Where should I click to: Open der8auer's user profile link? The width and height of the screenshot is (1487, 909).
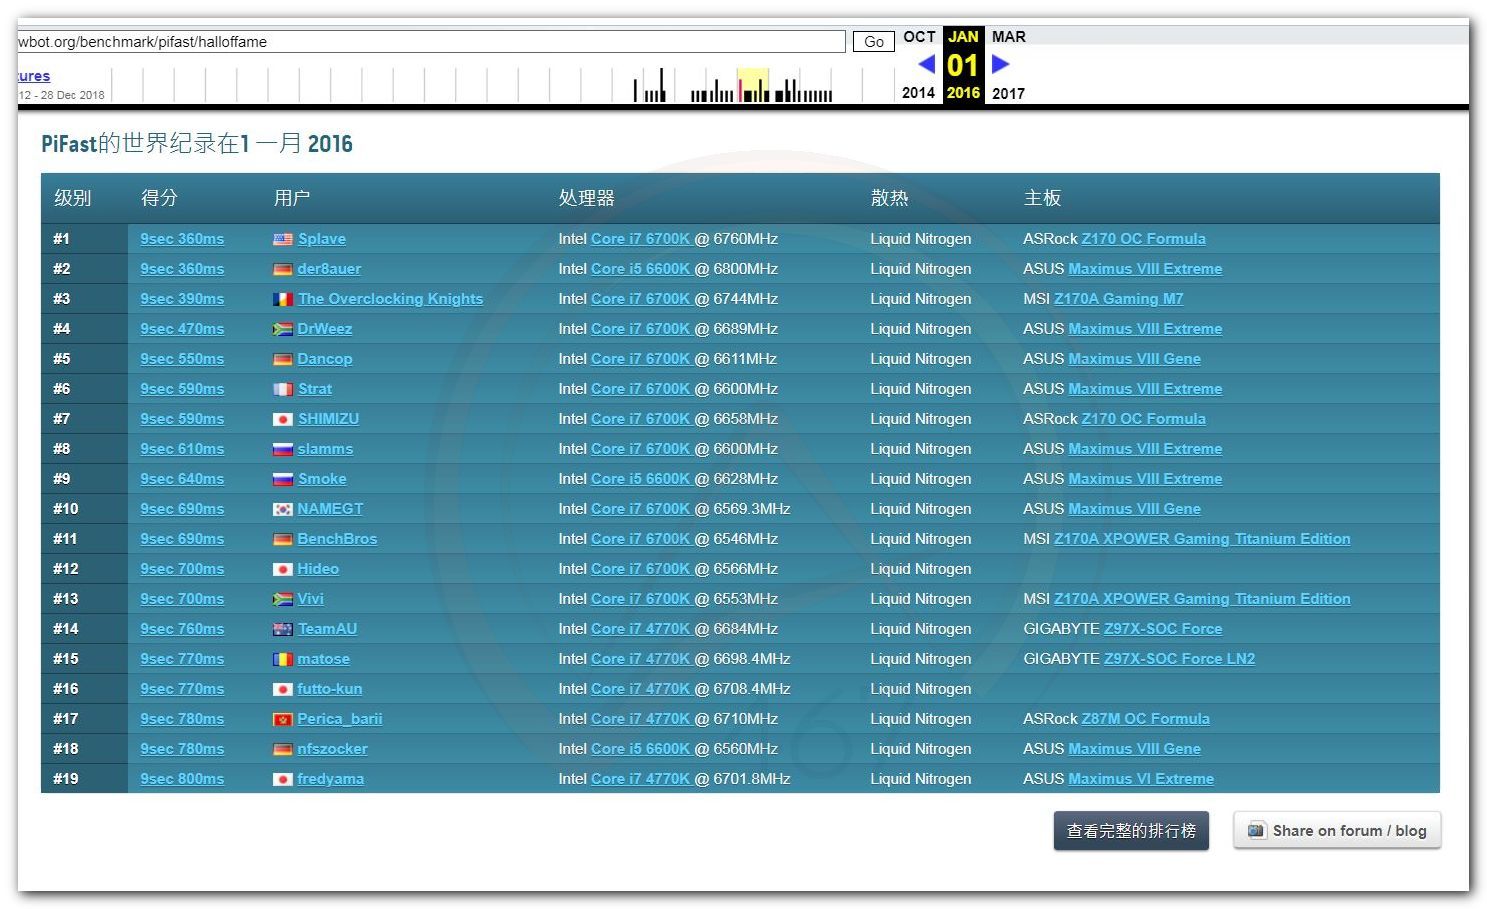pyautogui.click(x=329, y=269)
